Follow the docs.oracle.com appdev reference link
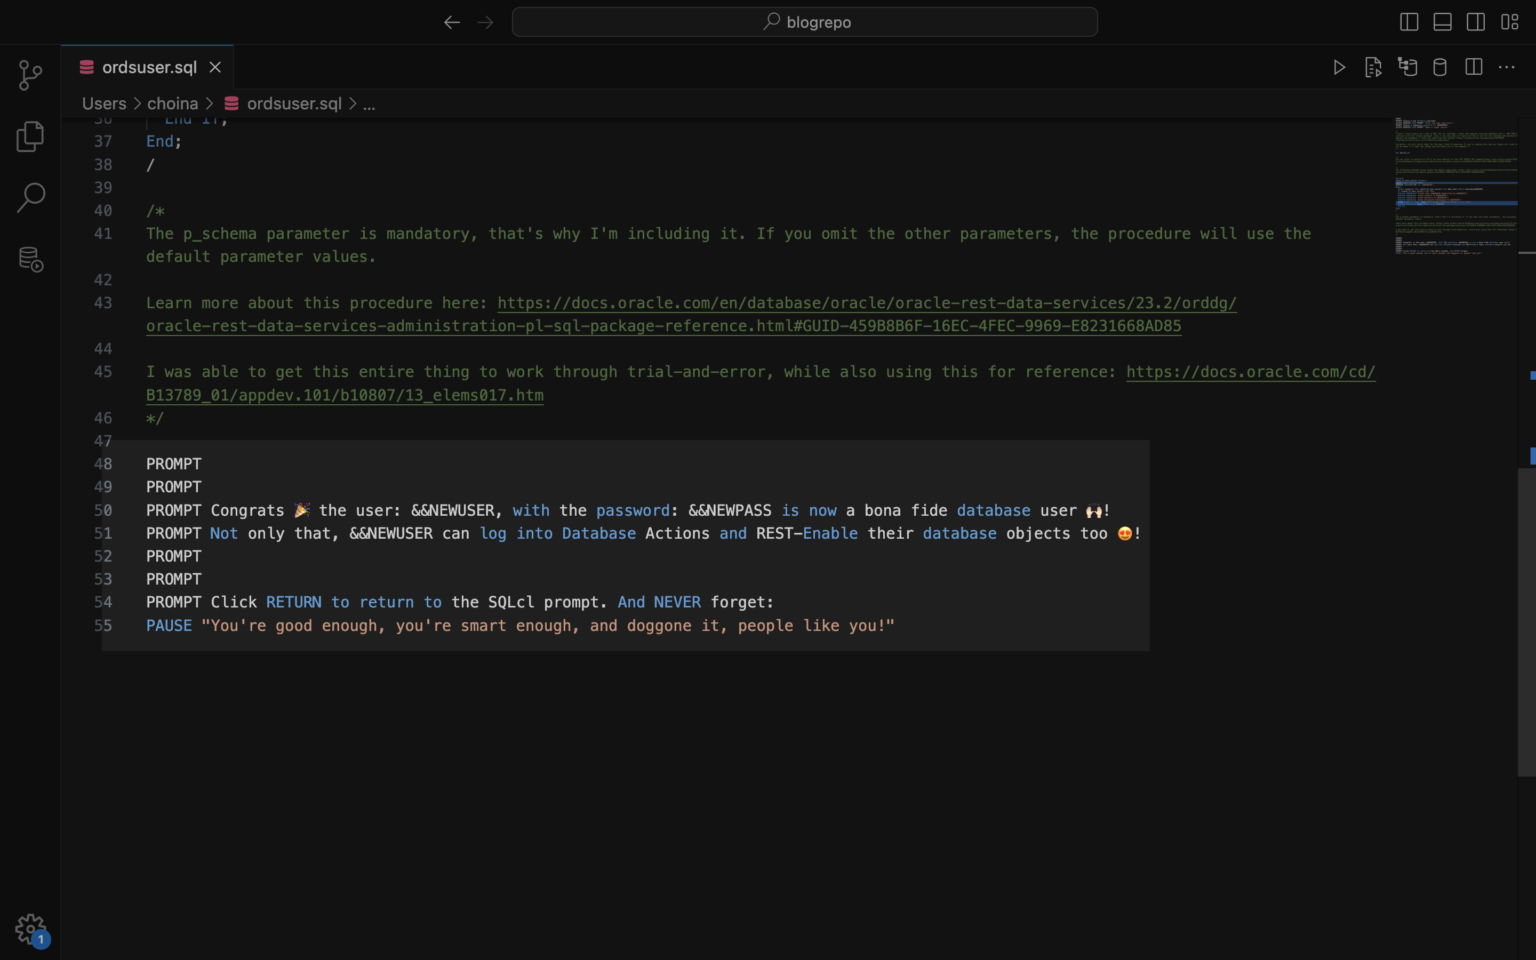 click(1250, 371)
